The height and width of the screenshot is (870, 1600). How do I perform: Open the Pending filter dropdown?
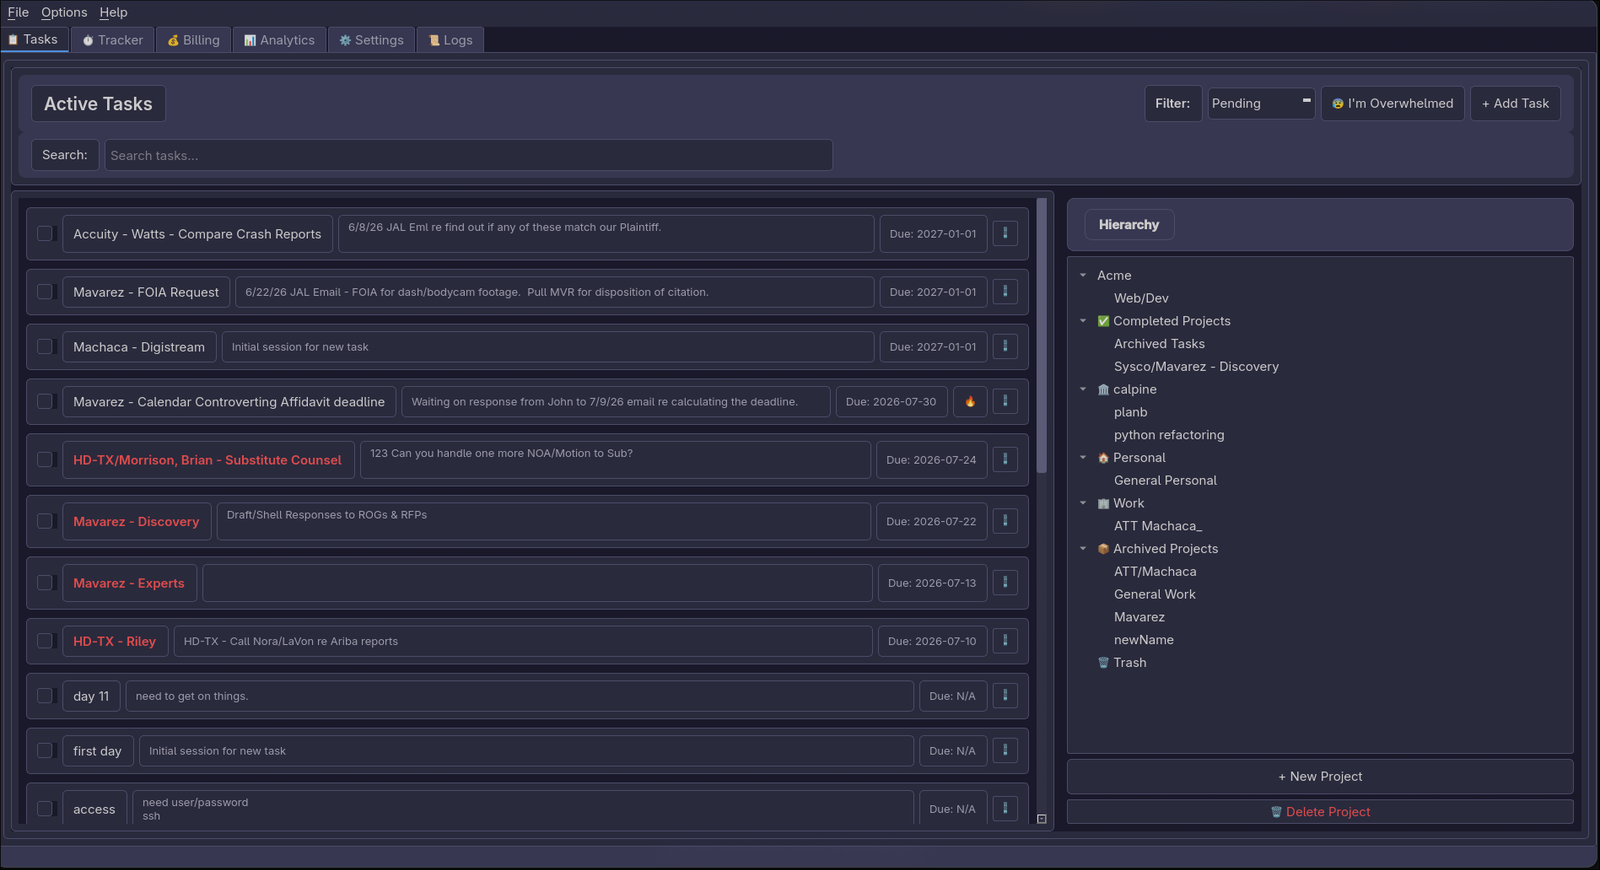(x=1261, y=103)
